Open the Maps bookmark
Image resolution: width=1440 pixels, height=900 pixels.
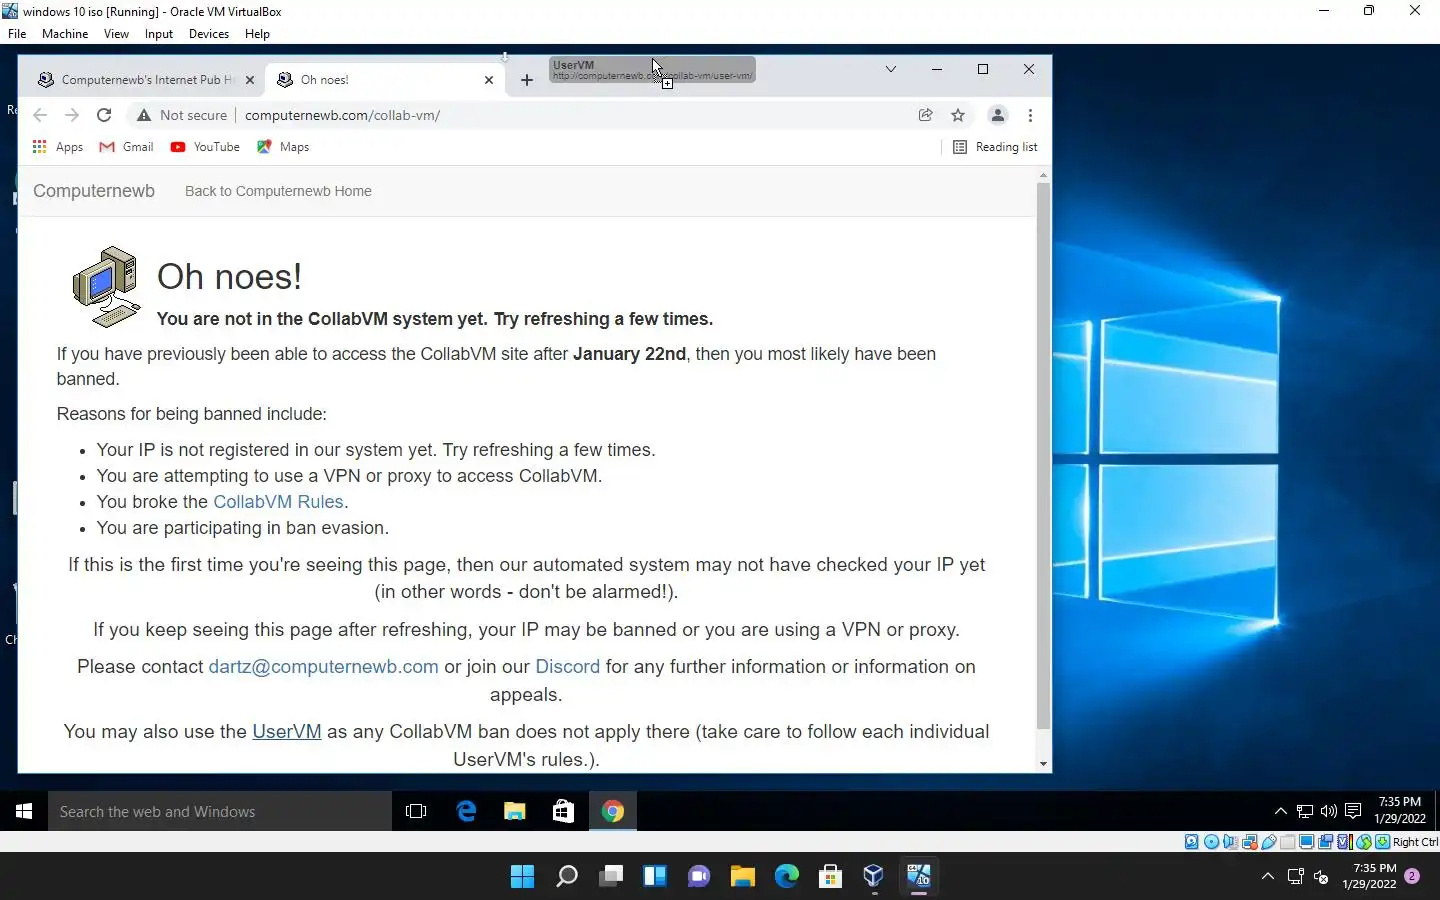click(x=283, y=147)
